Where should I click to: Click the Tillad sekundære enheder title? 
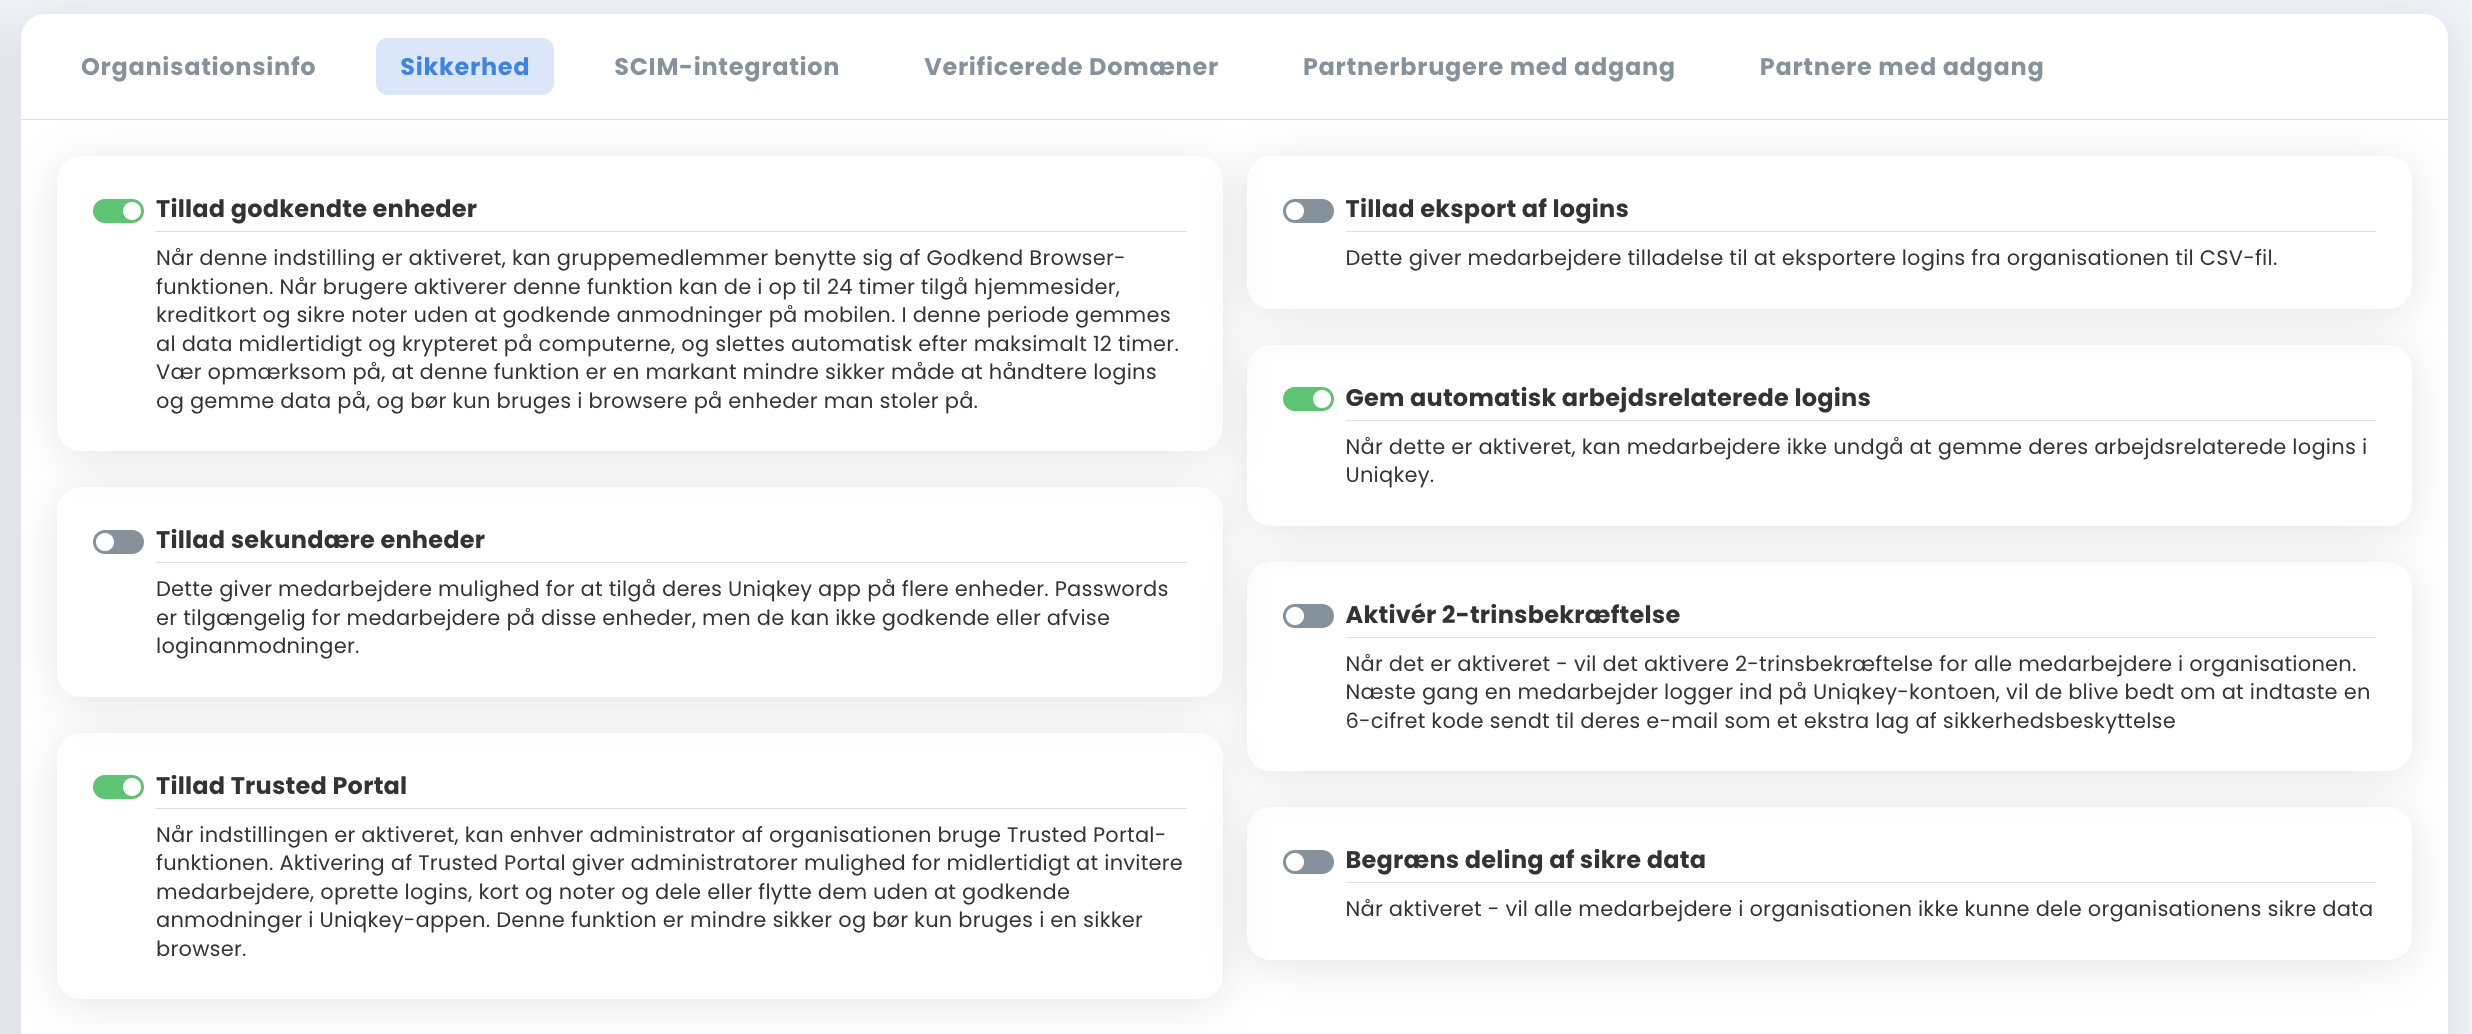point(320,540)
